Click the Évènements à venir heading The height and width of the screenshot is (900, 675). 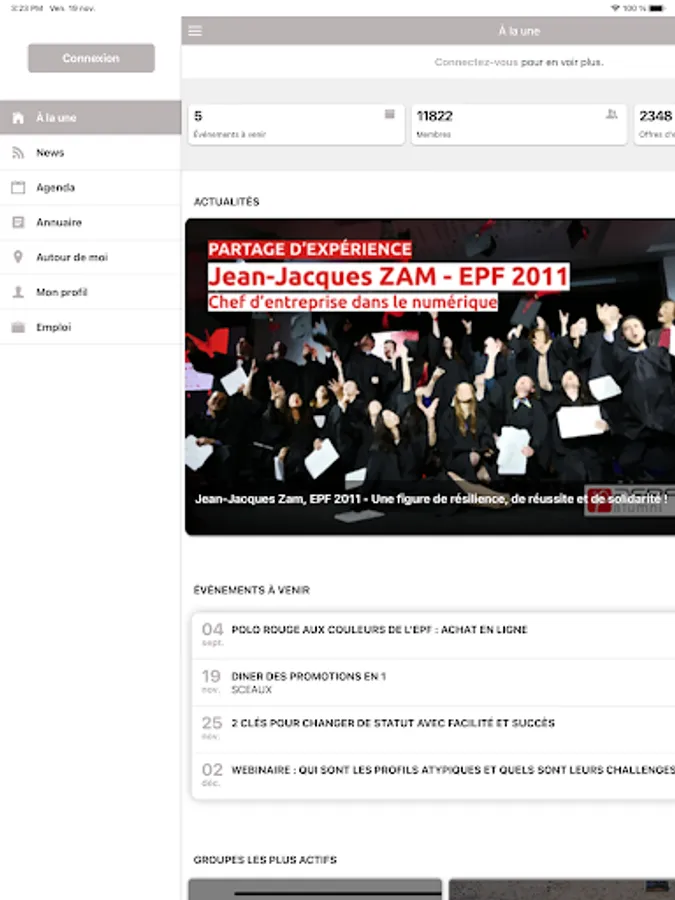tap(251, 590)
